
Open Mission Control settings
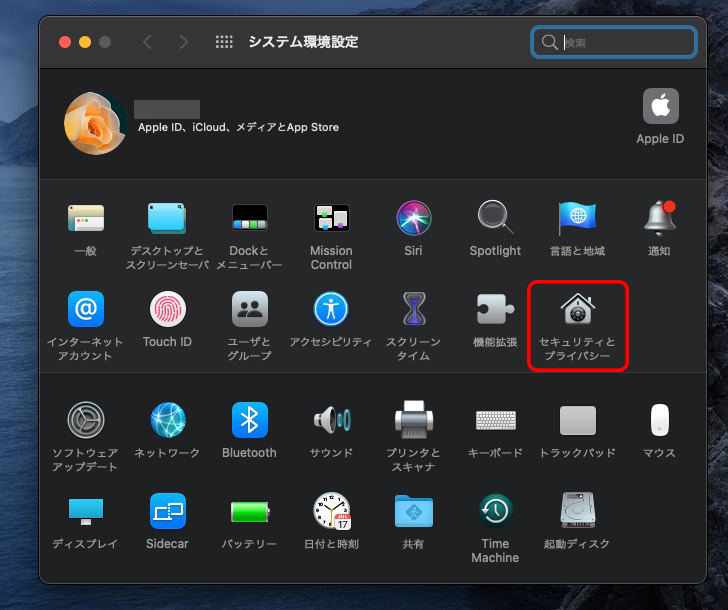[x=331, y=218]
